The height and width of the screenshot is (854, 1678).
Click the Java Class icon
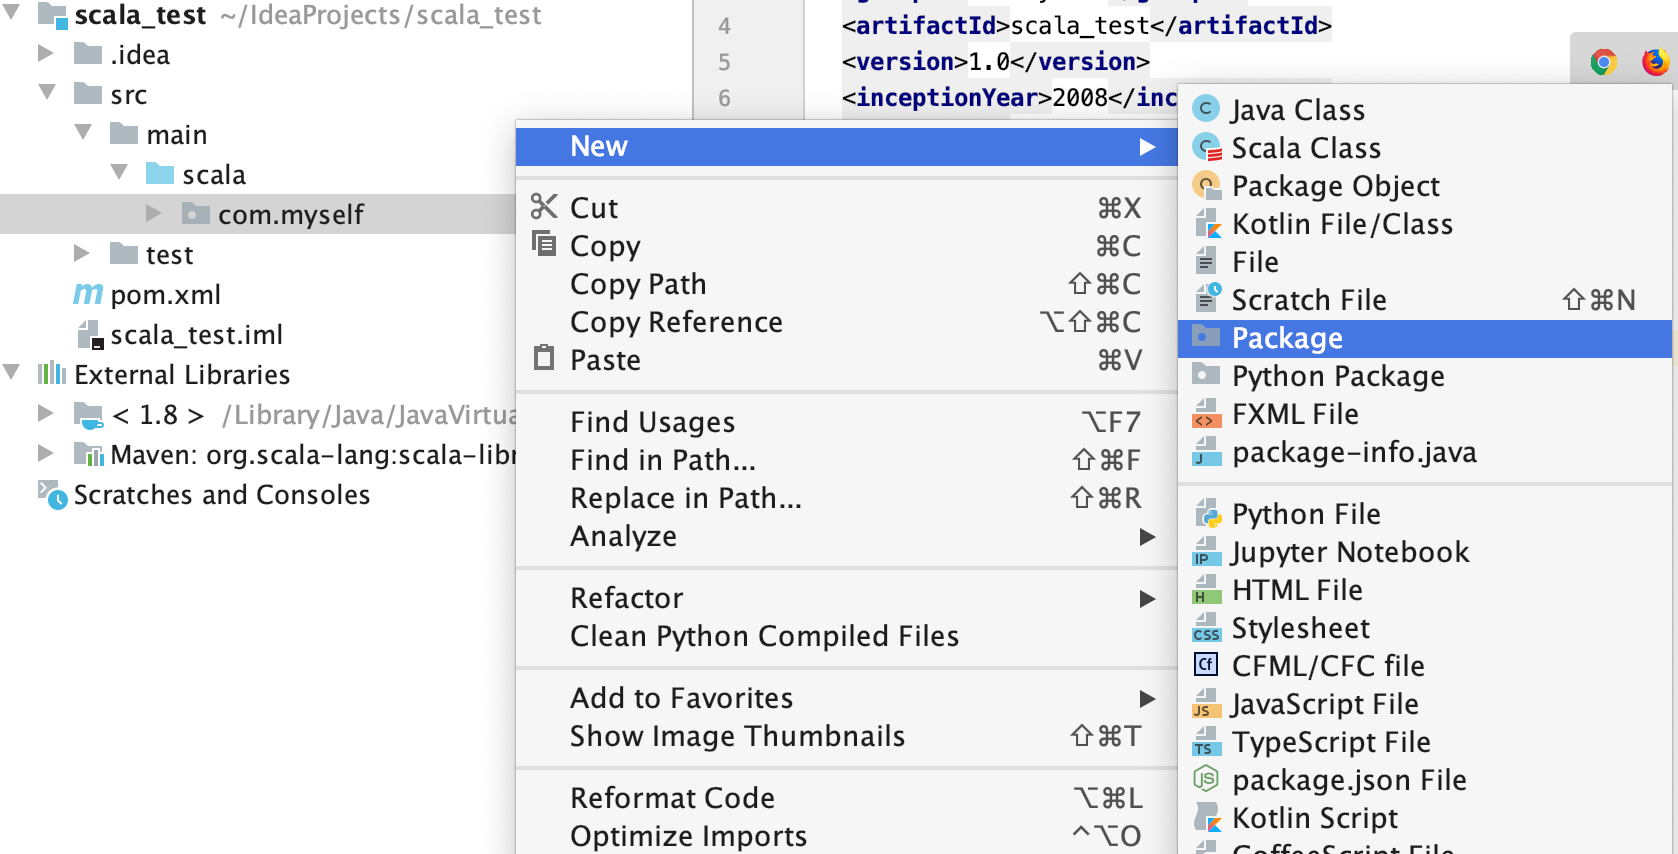coord(1207,109)
